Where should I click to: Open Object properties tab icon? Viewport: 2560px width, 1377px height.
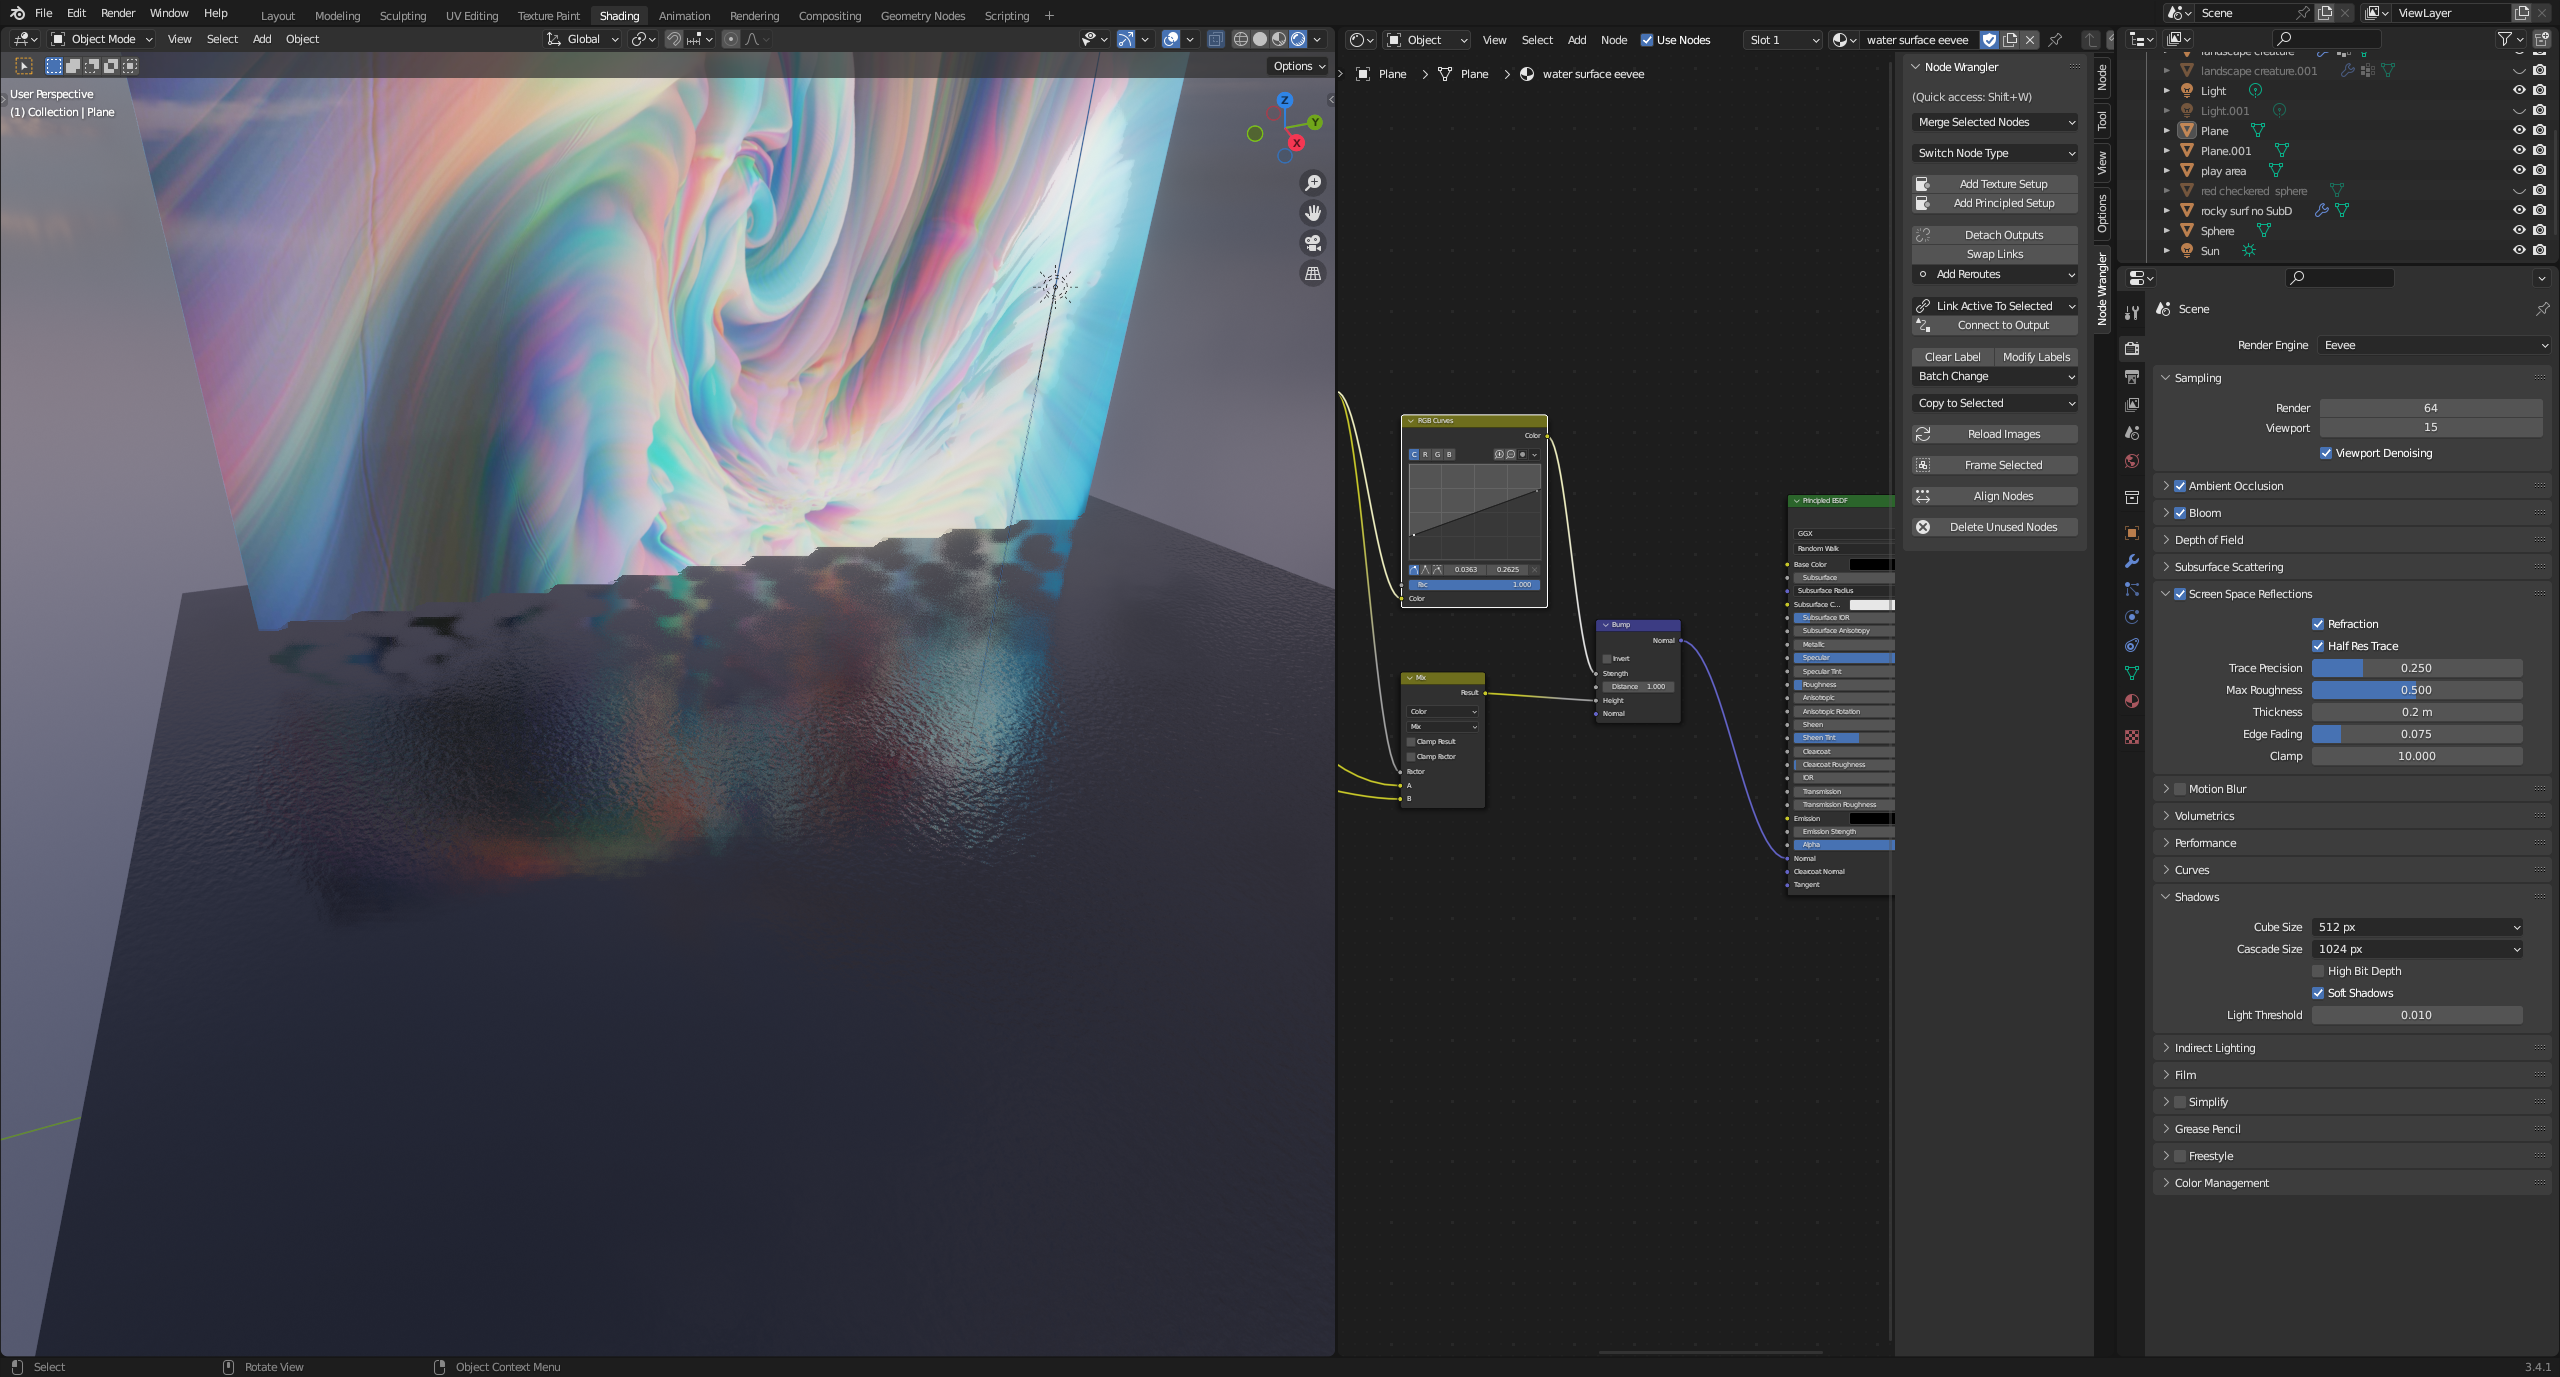pos(2132,533)
